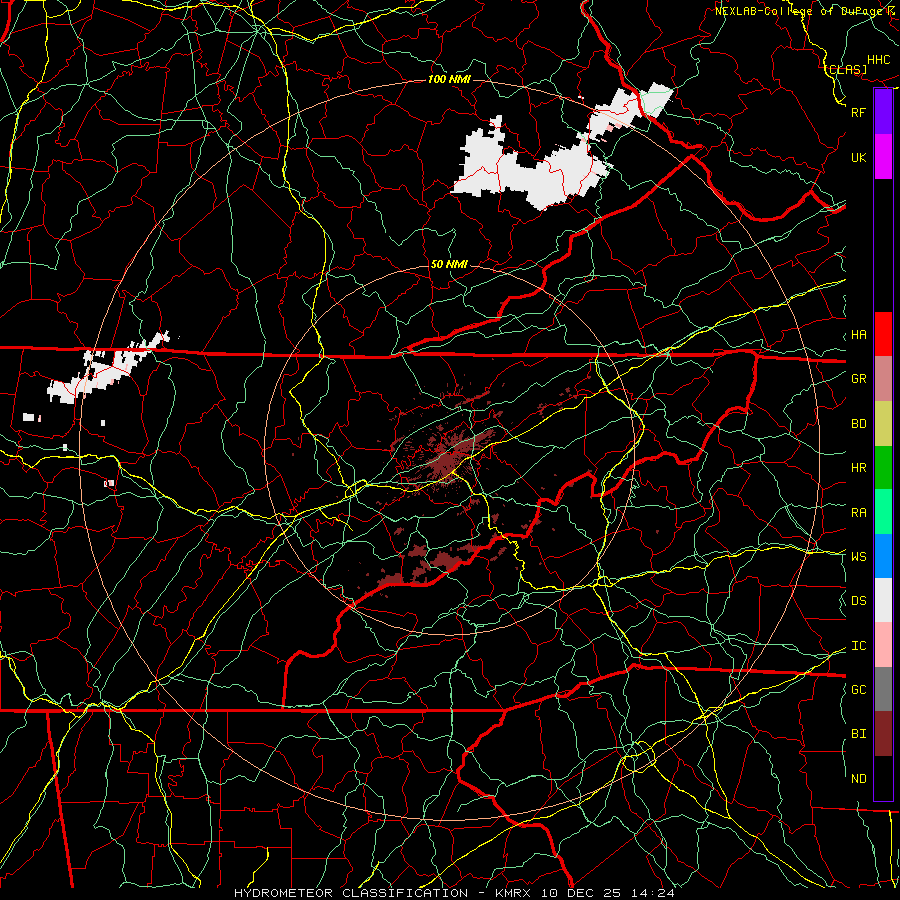Click the purple RF color swatch in legend
The height and width of the screenshot is (900, 900).
(x=883, y=112)
